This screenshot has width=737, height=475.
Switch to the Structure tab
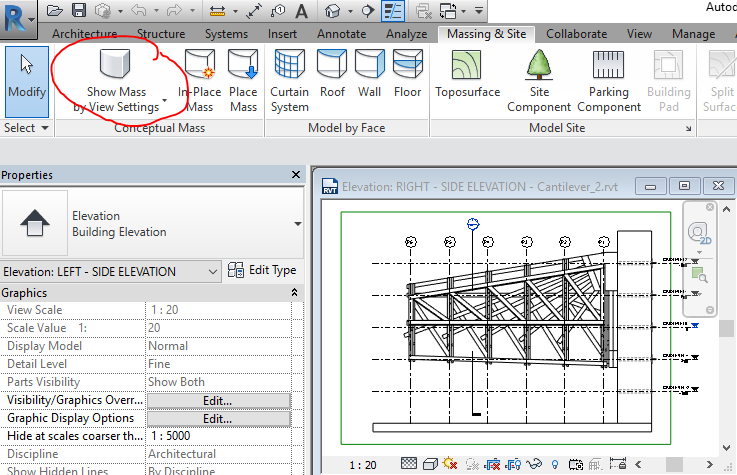161,34
